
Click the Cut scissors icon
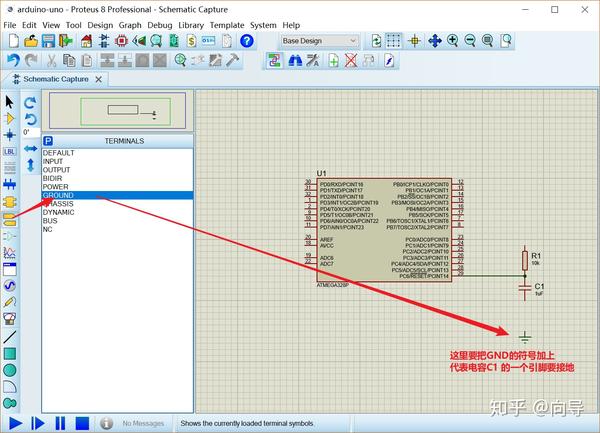click(x=52, y=60)
